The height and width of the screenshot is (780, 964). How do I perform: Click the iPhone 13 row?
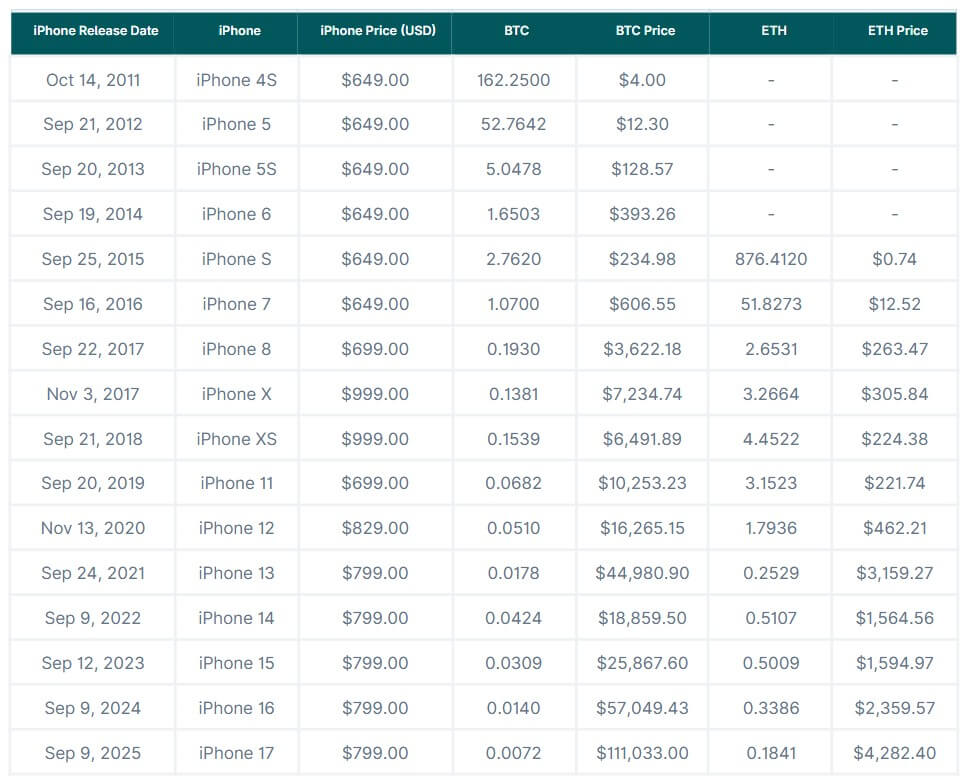pyautogui.click(x=236, y=573)
